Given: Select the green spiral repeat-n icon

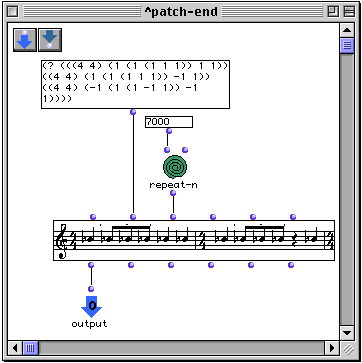Looking at the screenshot, I should (x=175, y=167).
